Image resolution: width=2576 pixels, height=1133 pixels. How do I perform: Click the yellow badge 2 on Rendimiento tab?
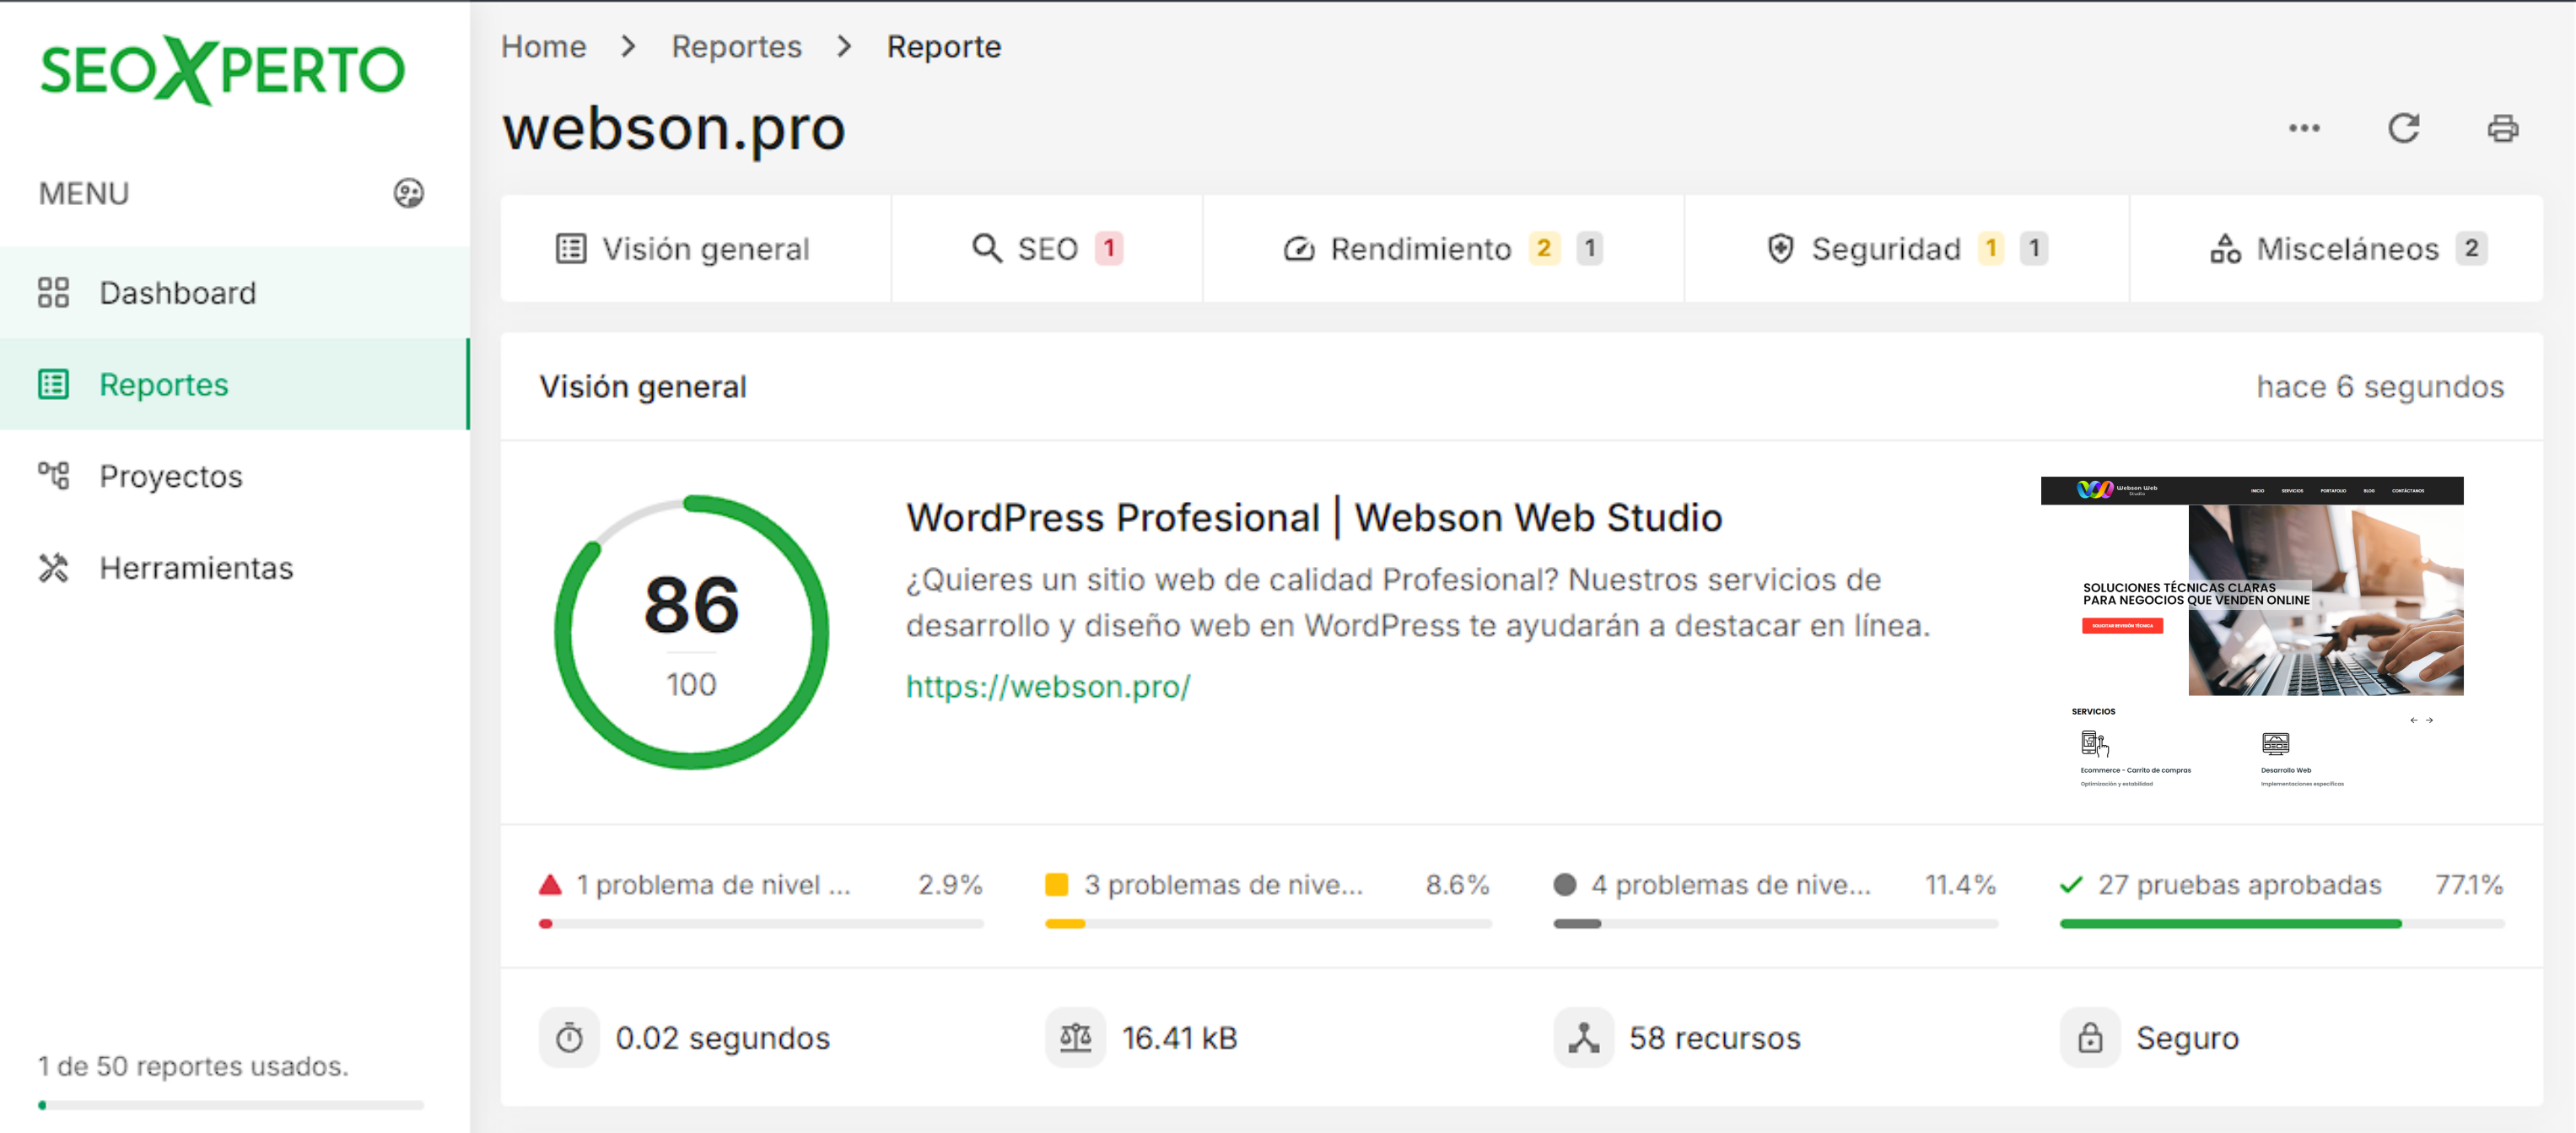point(1544,248)
